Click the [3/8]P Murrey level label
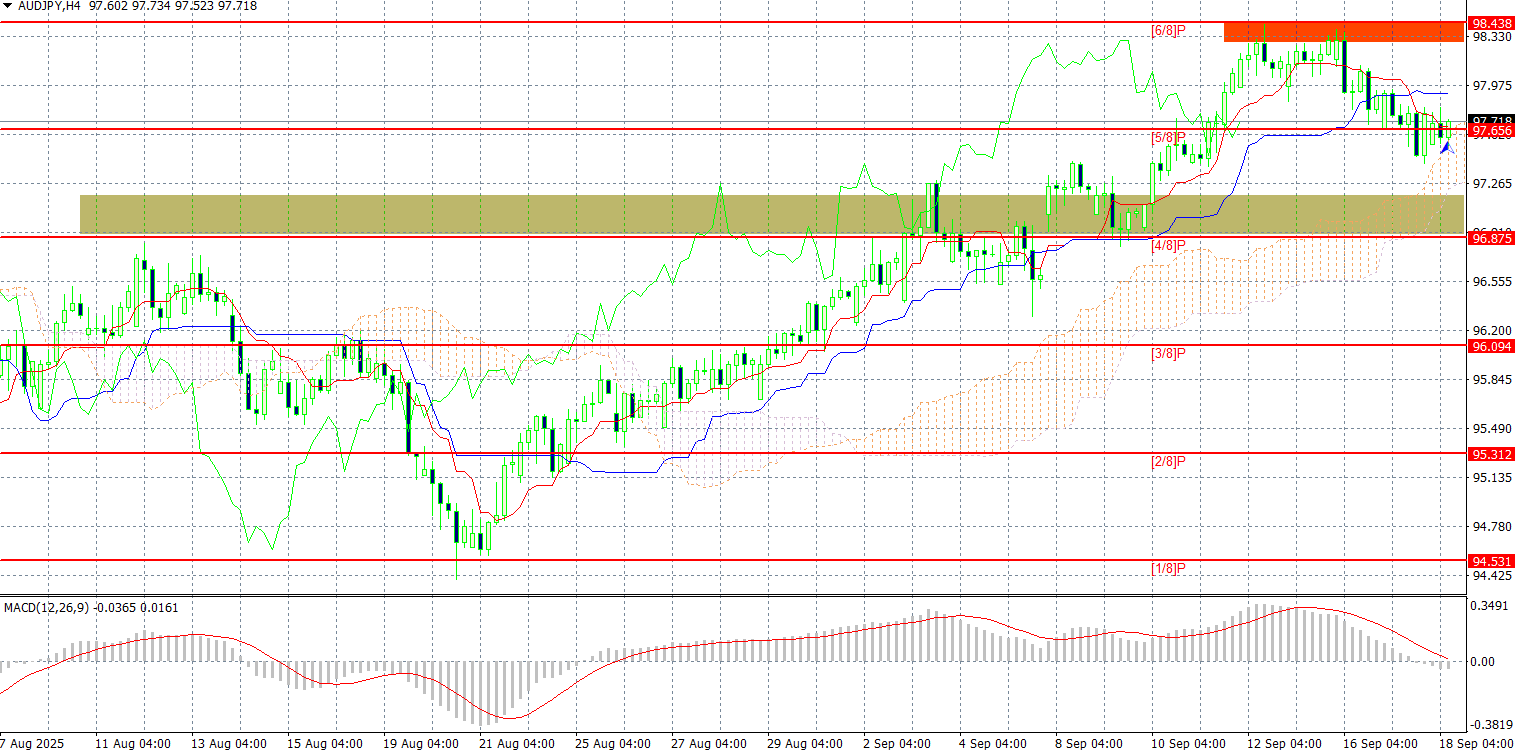This screenshot has width=1515, height=752. (x=1168, y=353)
